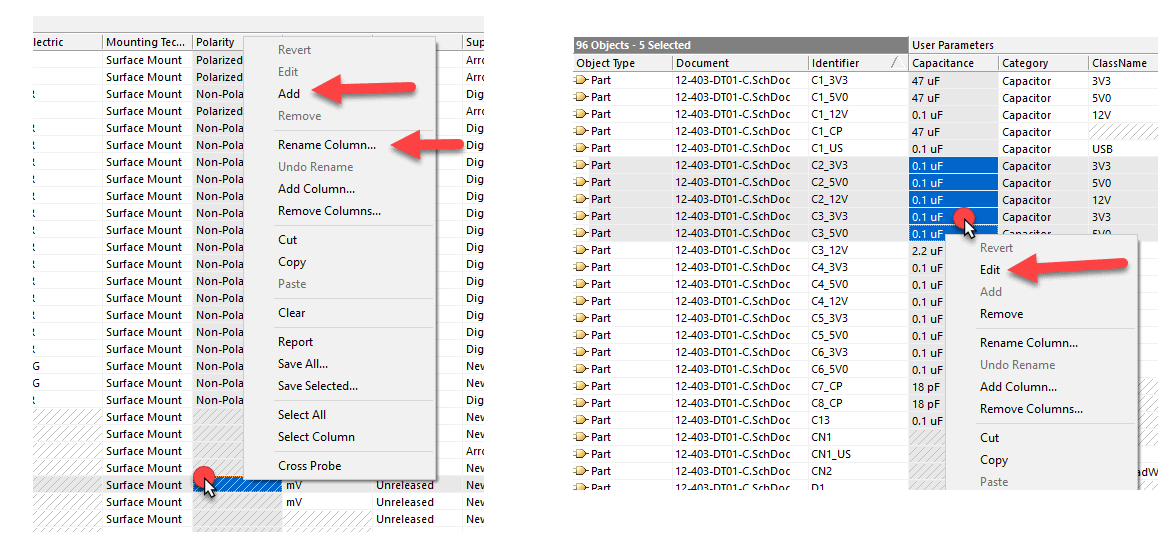
Task: Click the Part icon in the CN1_US row
Action: [581, 455]
